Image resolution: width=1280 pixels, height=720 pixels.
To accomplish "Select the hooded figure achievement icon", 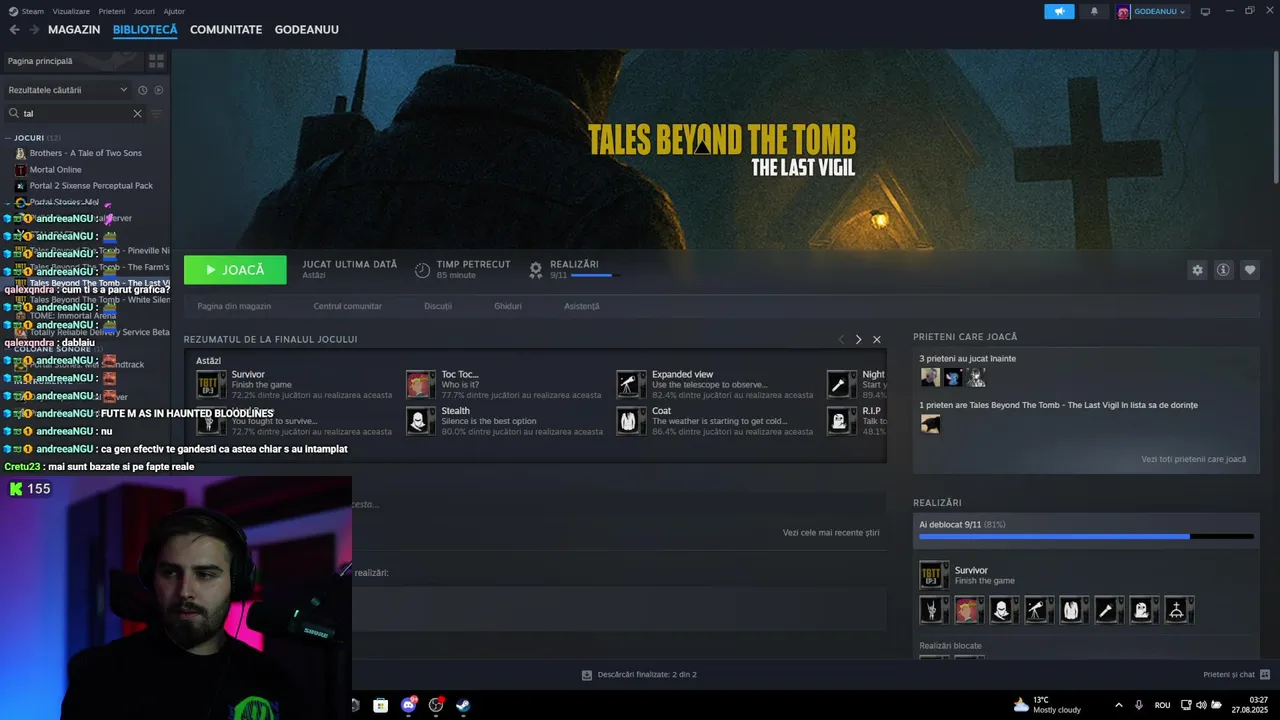I will coord(1002,609).
